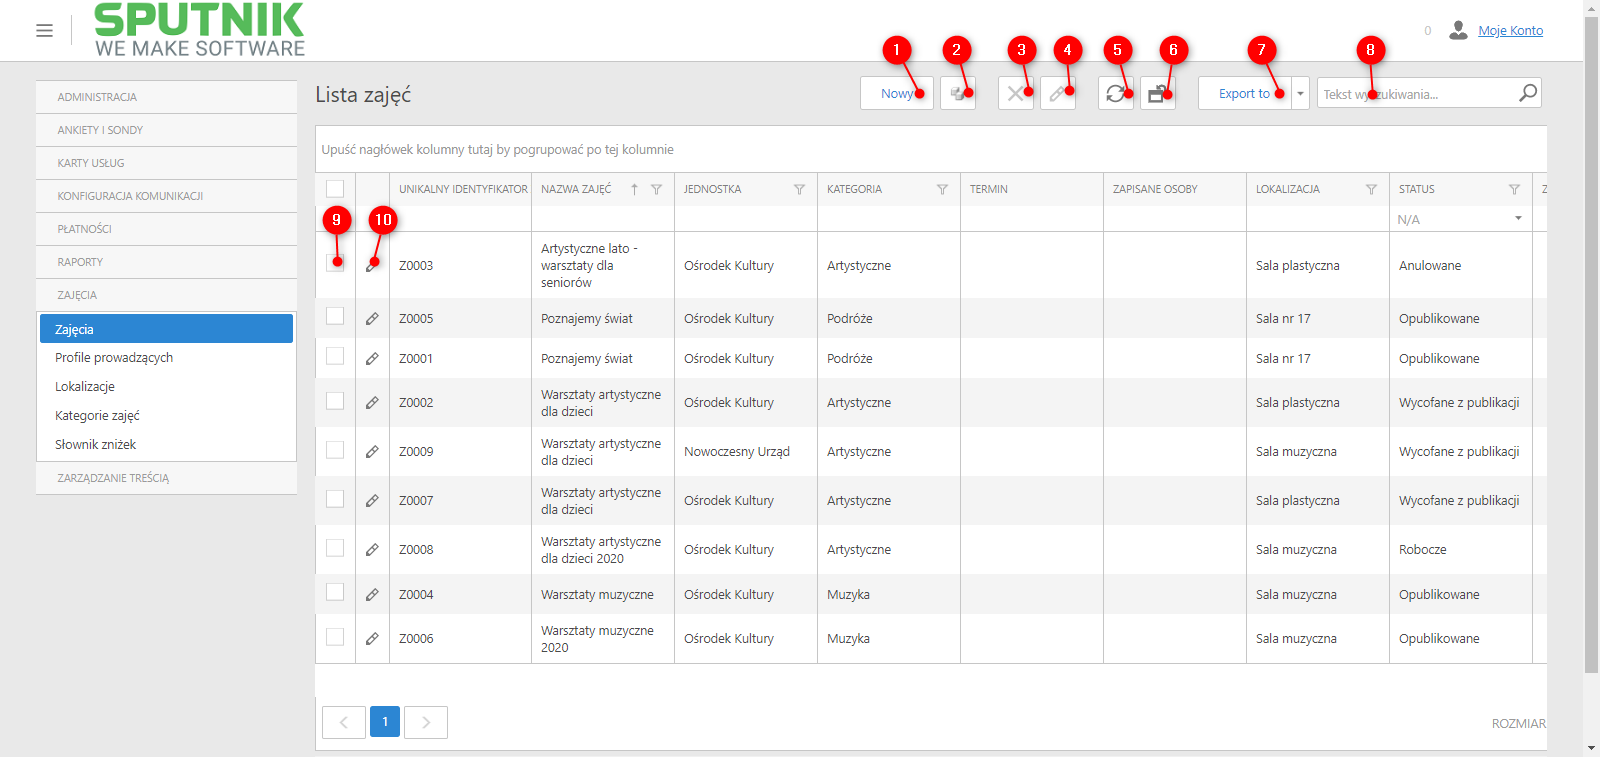
Task: Toggle the select-all header checkbox
Action: 335,189
